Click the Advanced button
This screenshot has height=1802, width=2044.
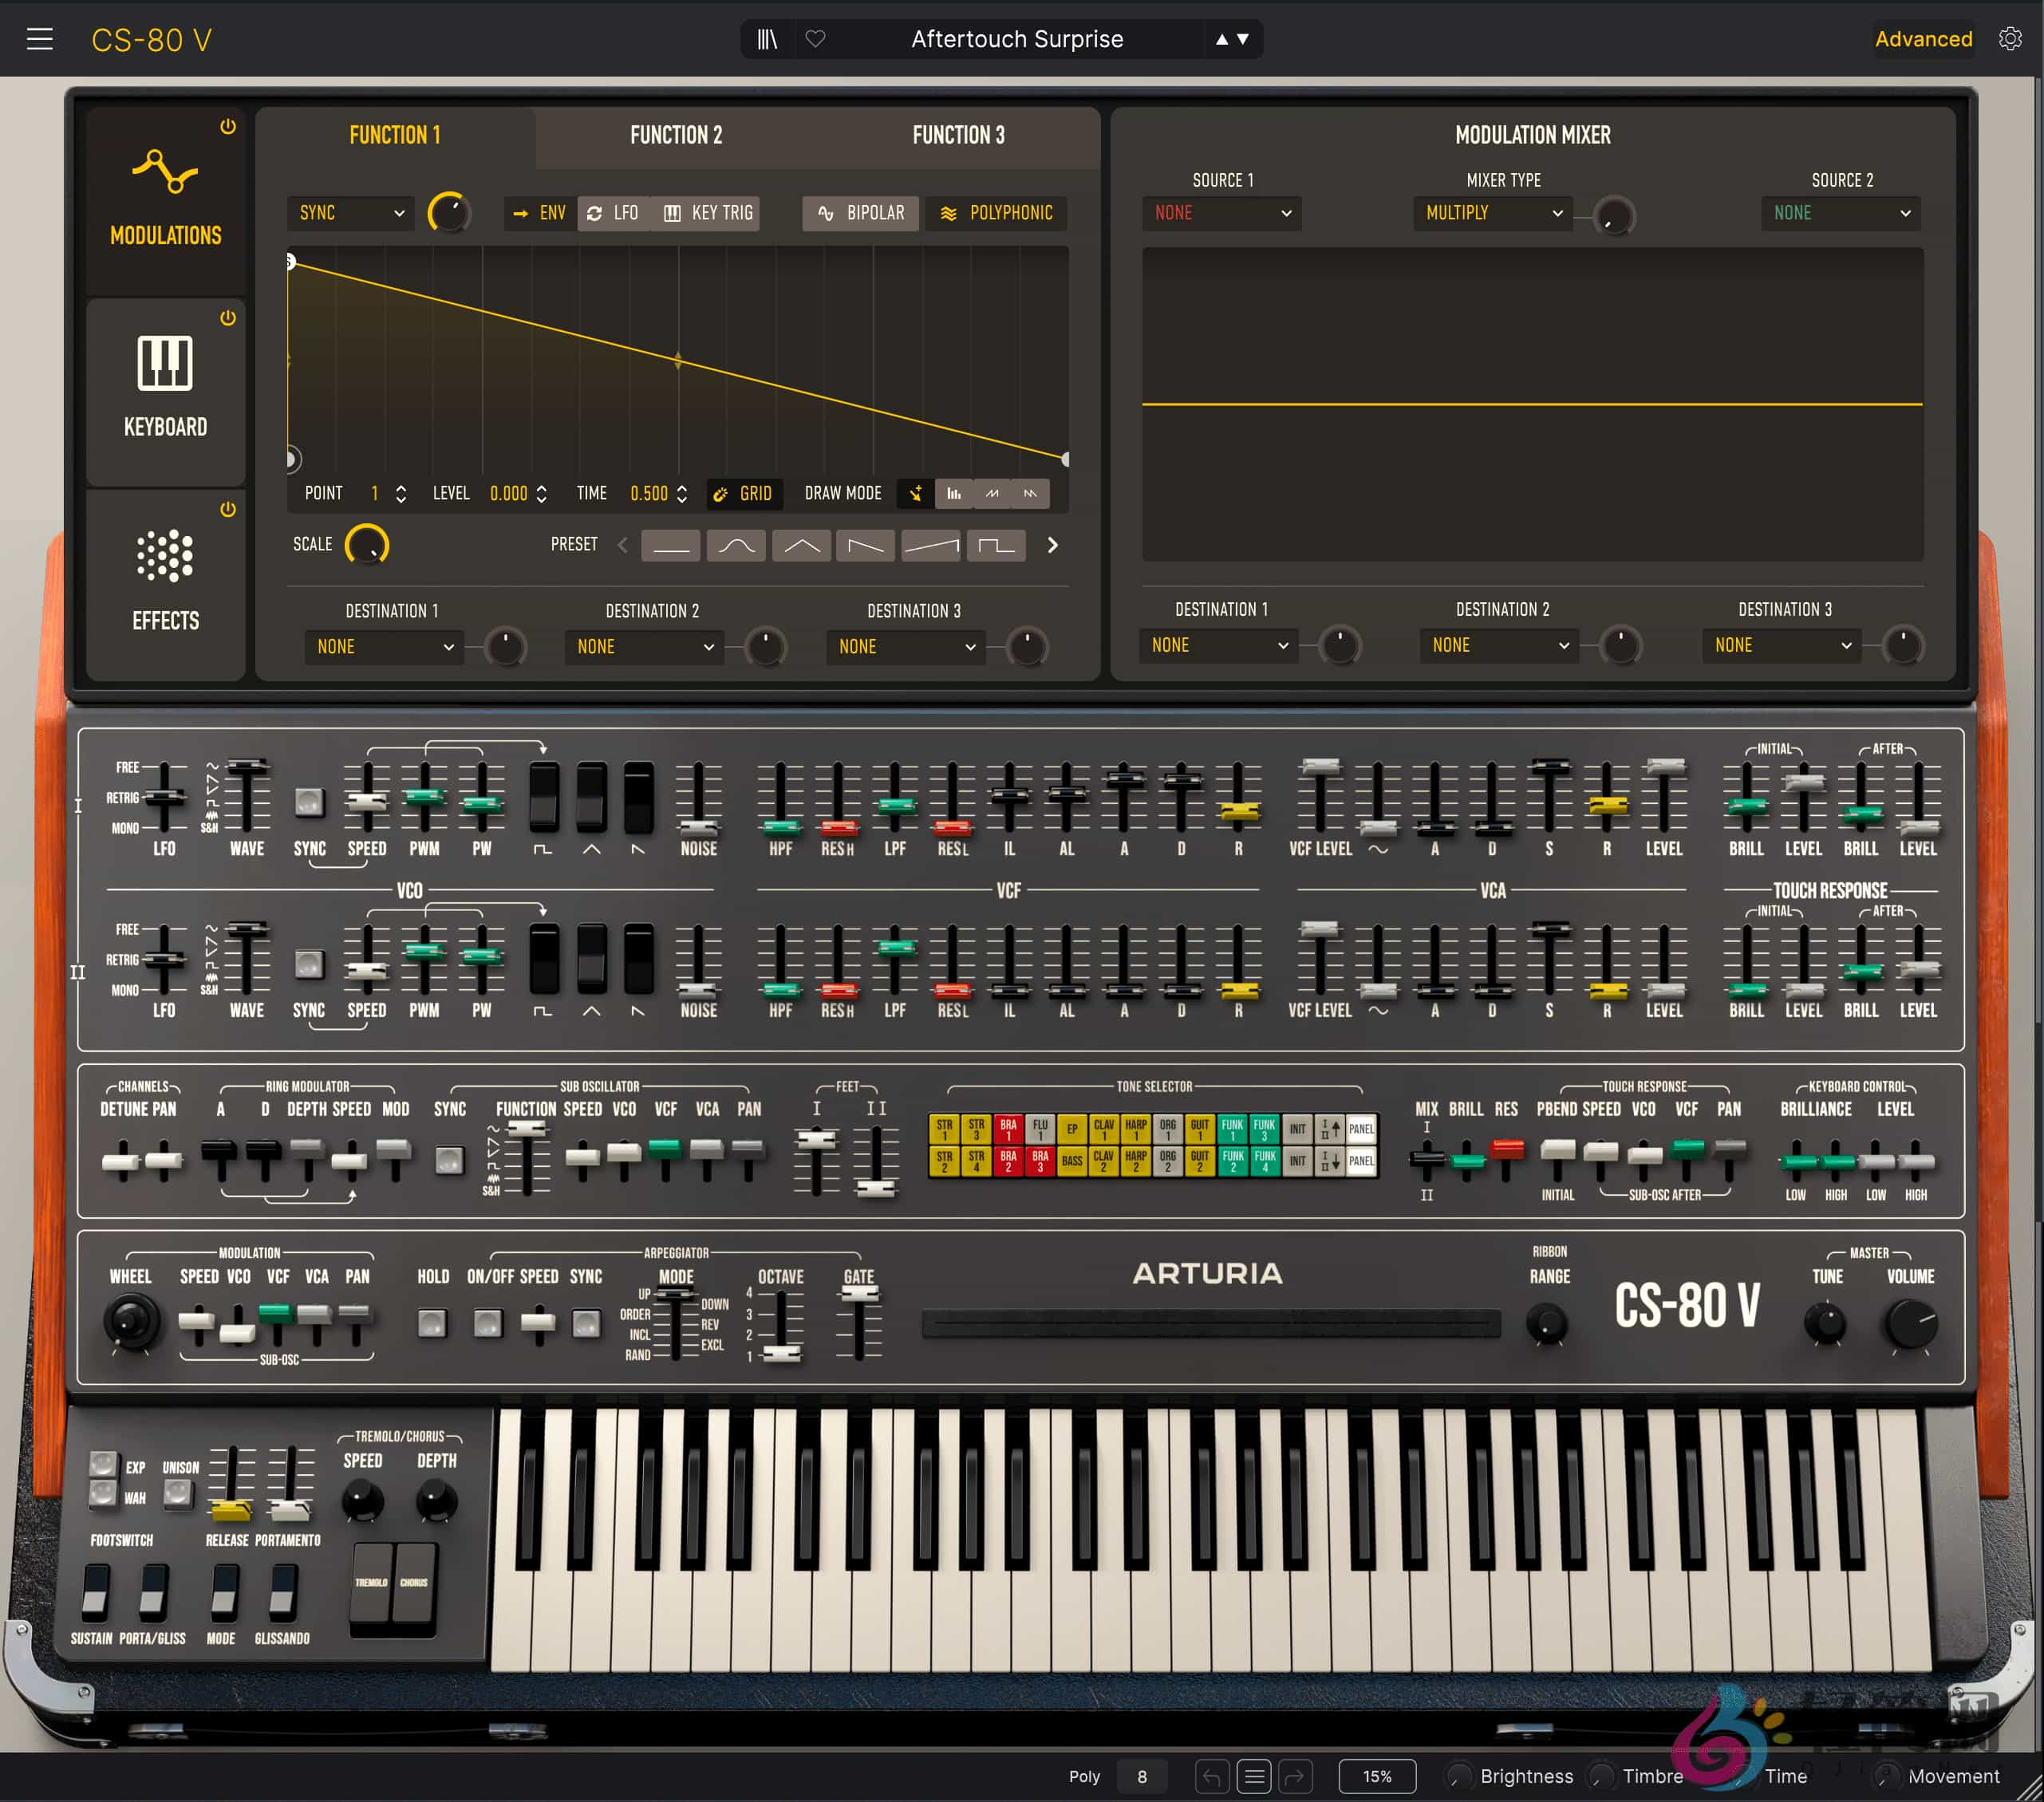(x=1923, y=39)
